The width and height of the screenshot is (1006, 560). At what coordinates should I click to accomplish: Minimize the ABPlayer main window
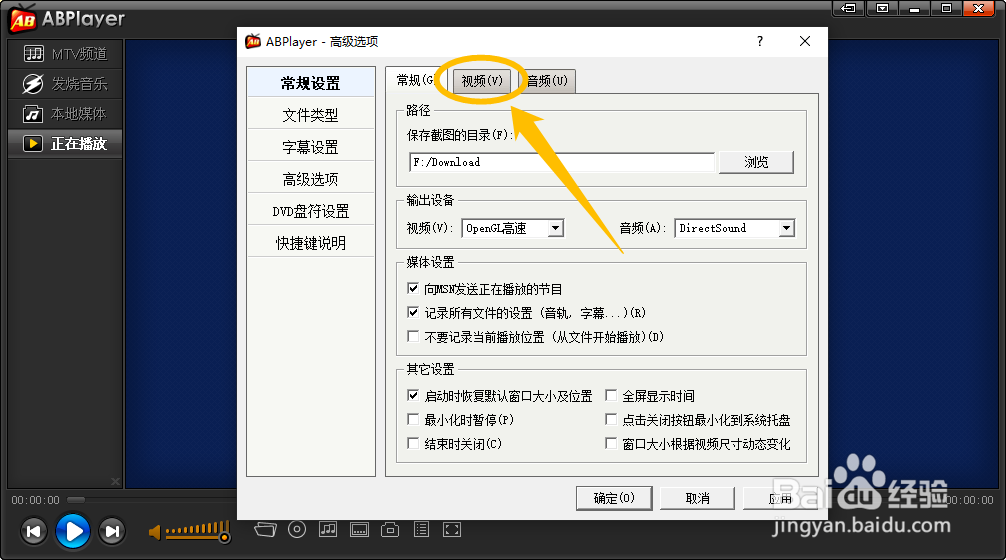click(x=914, y=8)
